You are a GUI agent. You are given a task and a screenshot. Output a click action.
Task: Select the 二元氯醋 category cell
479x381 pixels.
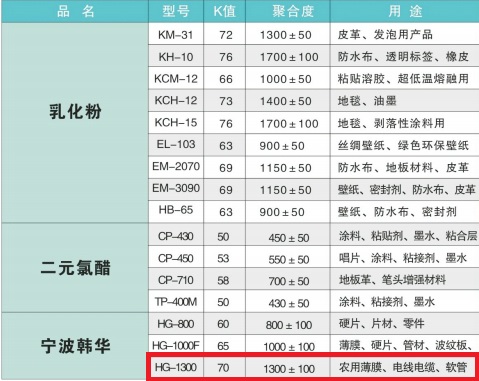(75, 268)
